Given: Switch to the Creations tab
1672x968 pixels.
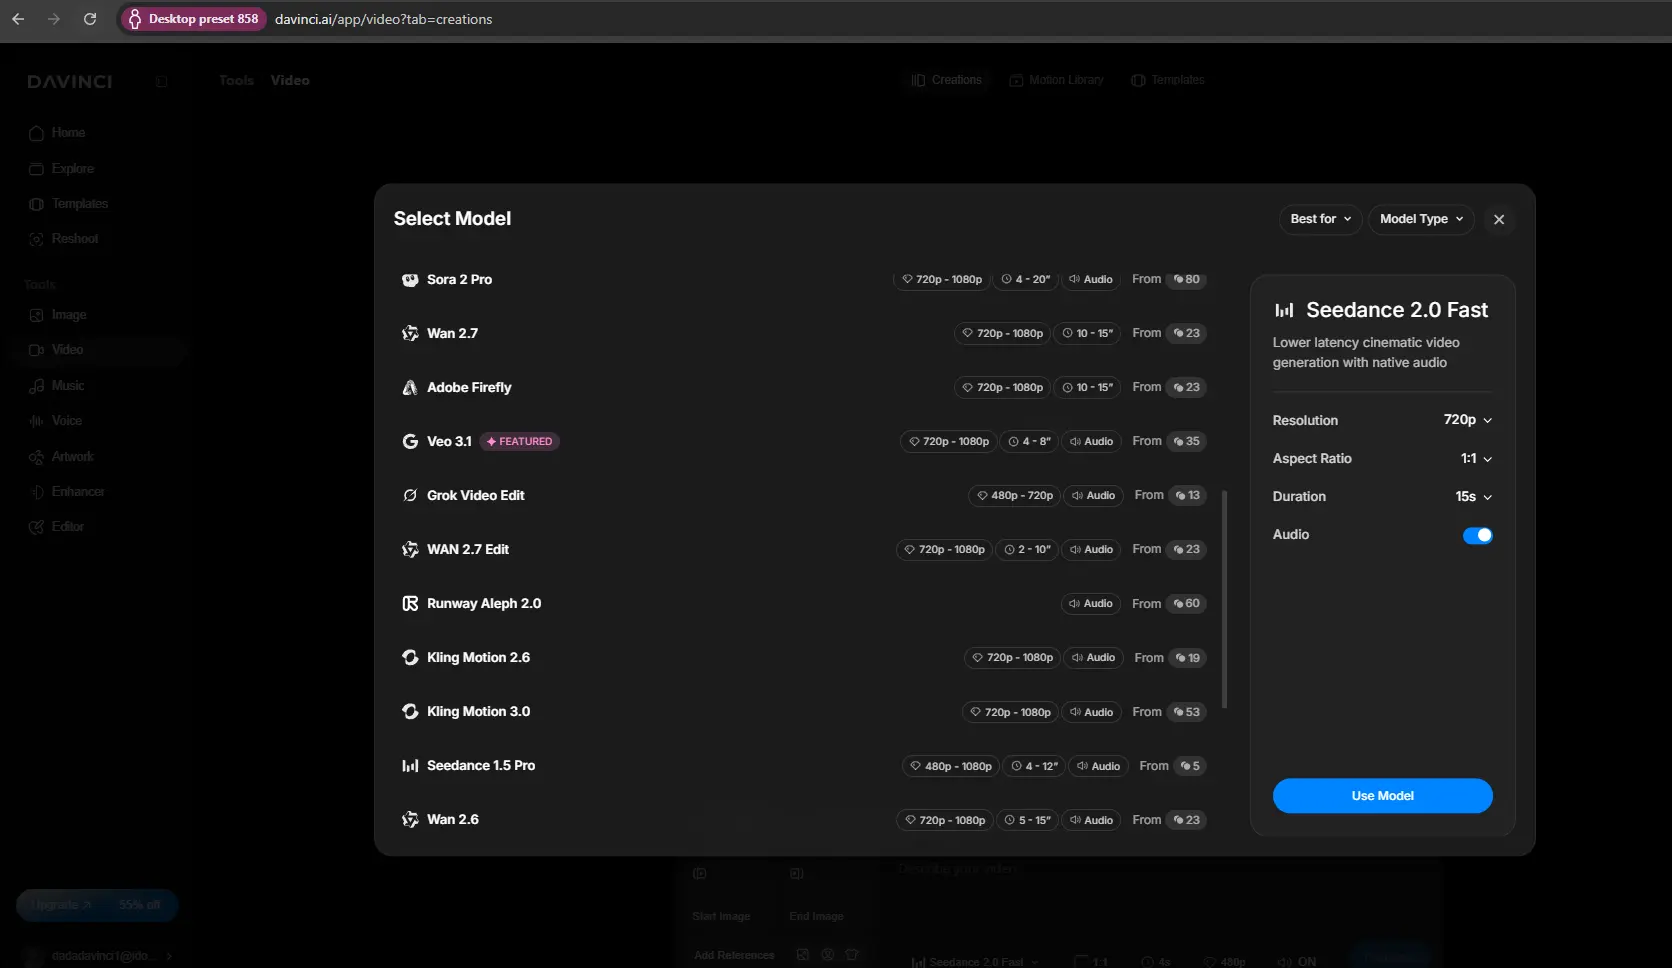Looking at the screenshot, I should click(946, 80).
